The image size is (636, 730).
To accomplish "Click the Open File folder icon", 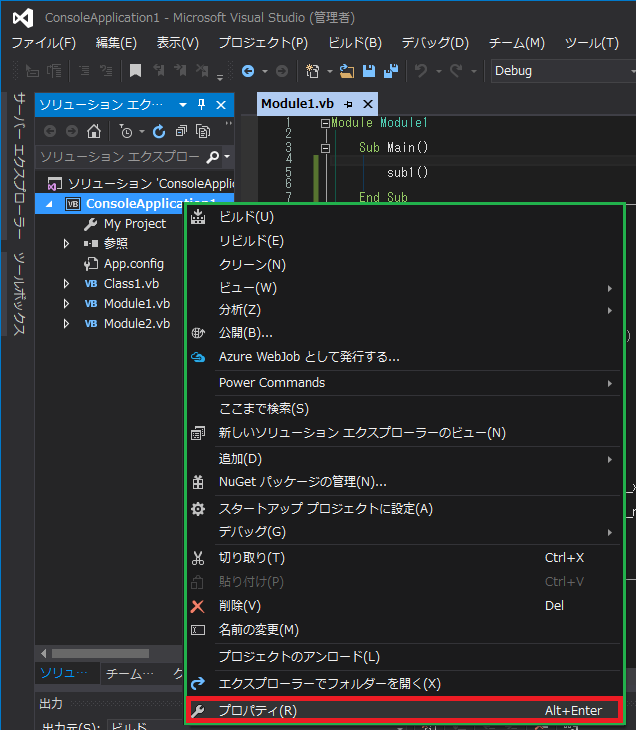I will pyautogui.click(x=347, y=71).
